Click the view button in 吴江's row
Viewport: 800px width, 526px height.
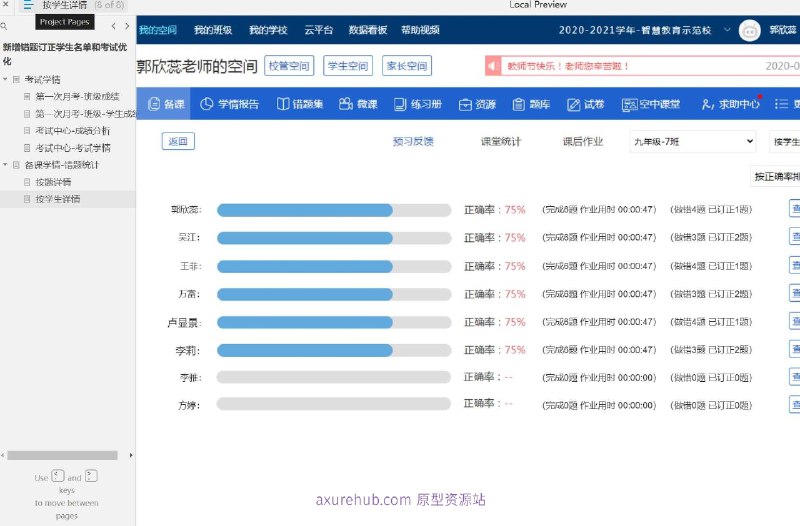click(x=795, y=236)
